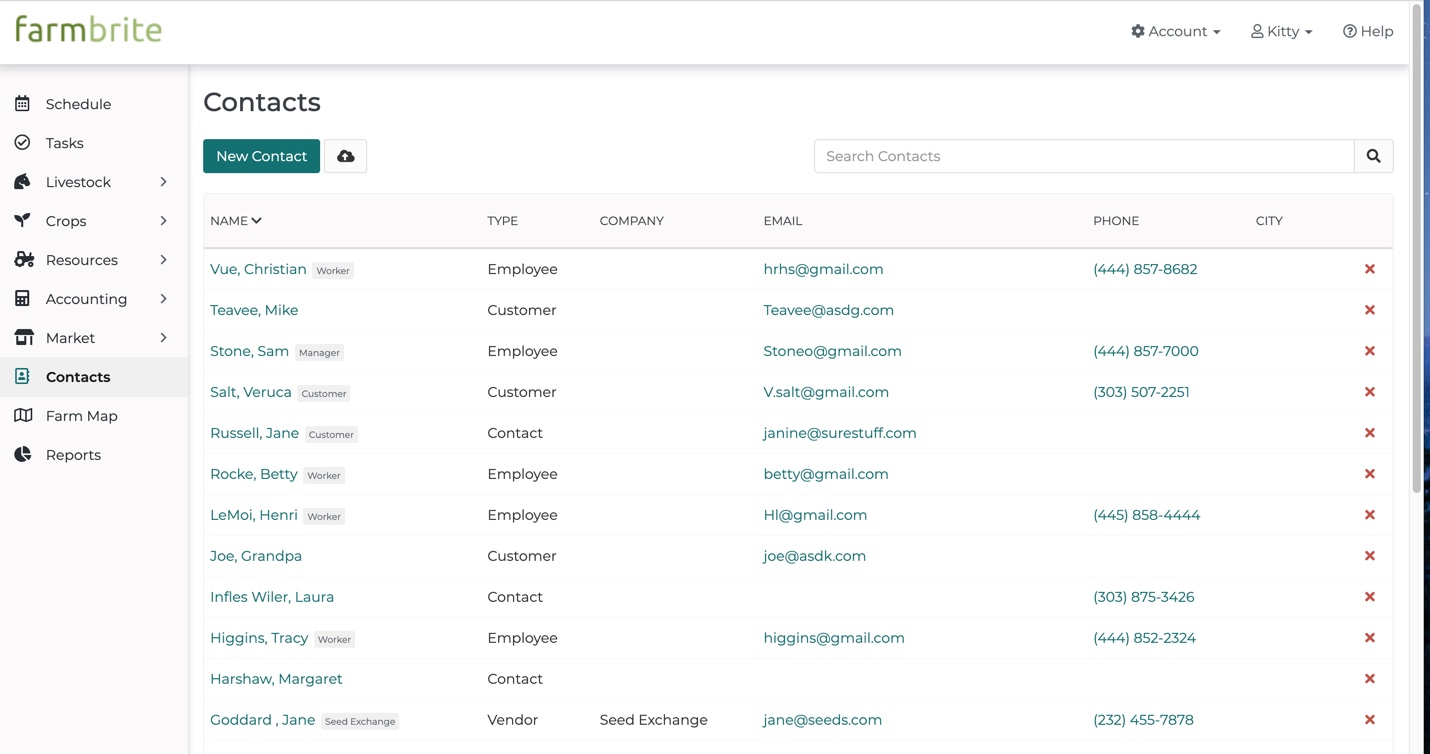The height and width of the screenshot is (754, 1430).
Task: Click the Search Contacts input field
Action: pyautogui.click(x=1084, y=156)
